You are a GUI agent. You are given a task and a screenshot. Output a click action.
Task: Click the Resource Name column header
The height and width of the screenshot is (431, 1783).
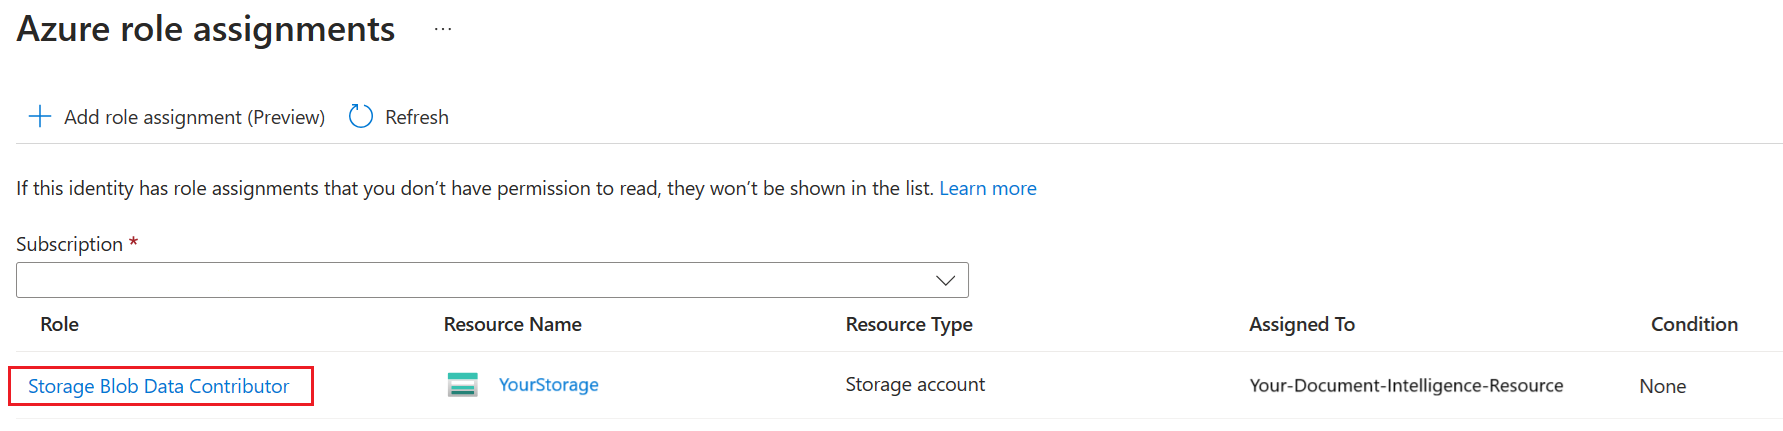pyautogui.click(x=512, y=324)
